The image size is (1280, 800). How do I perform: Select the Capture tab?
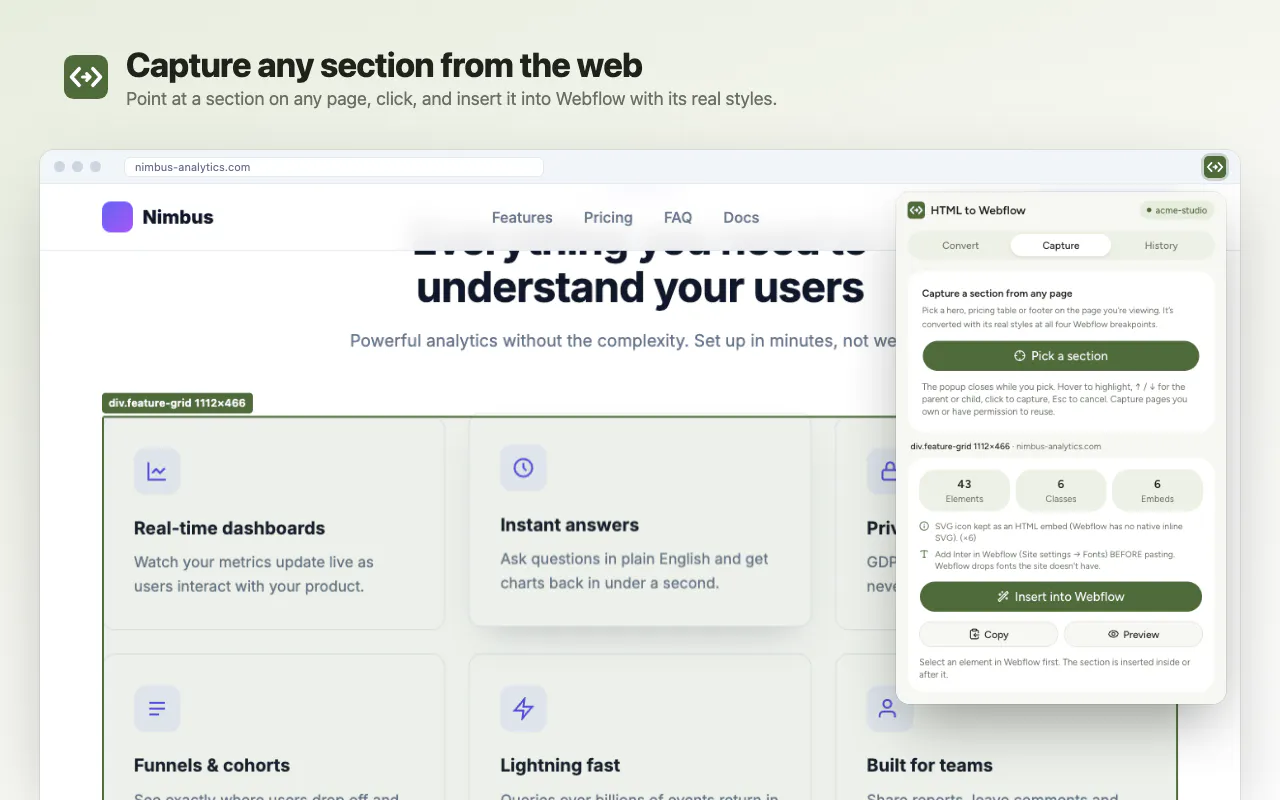pyautogui.click(x=1061, y=245)
